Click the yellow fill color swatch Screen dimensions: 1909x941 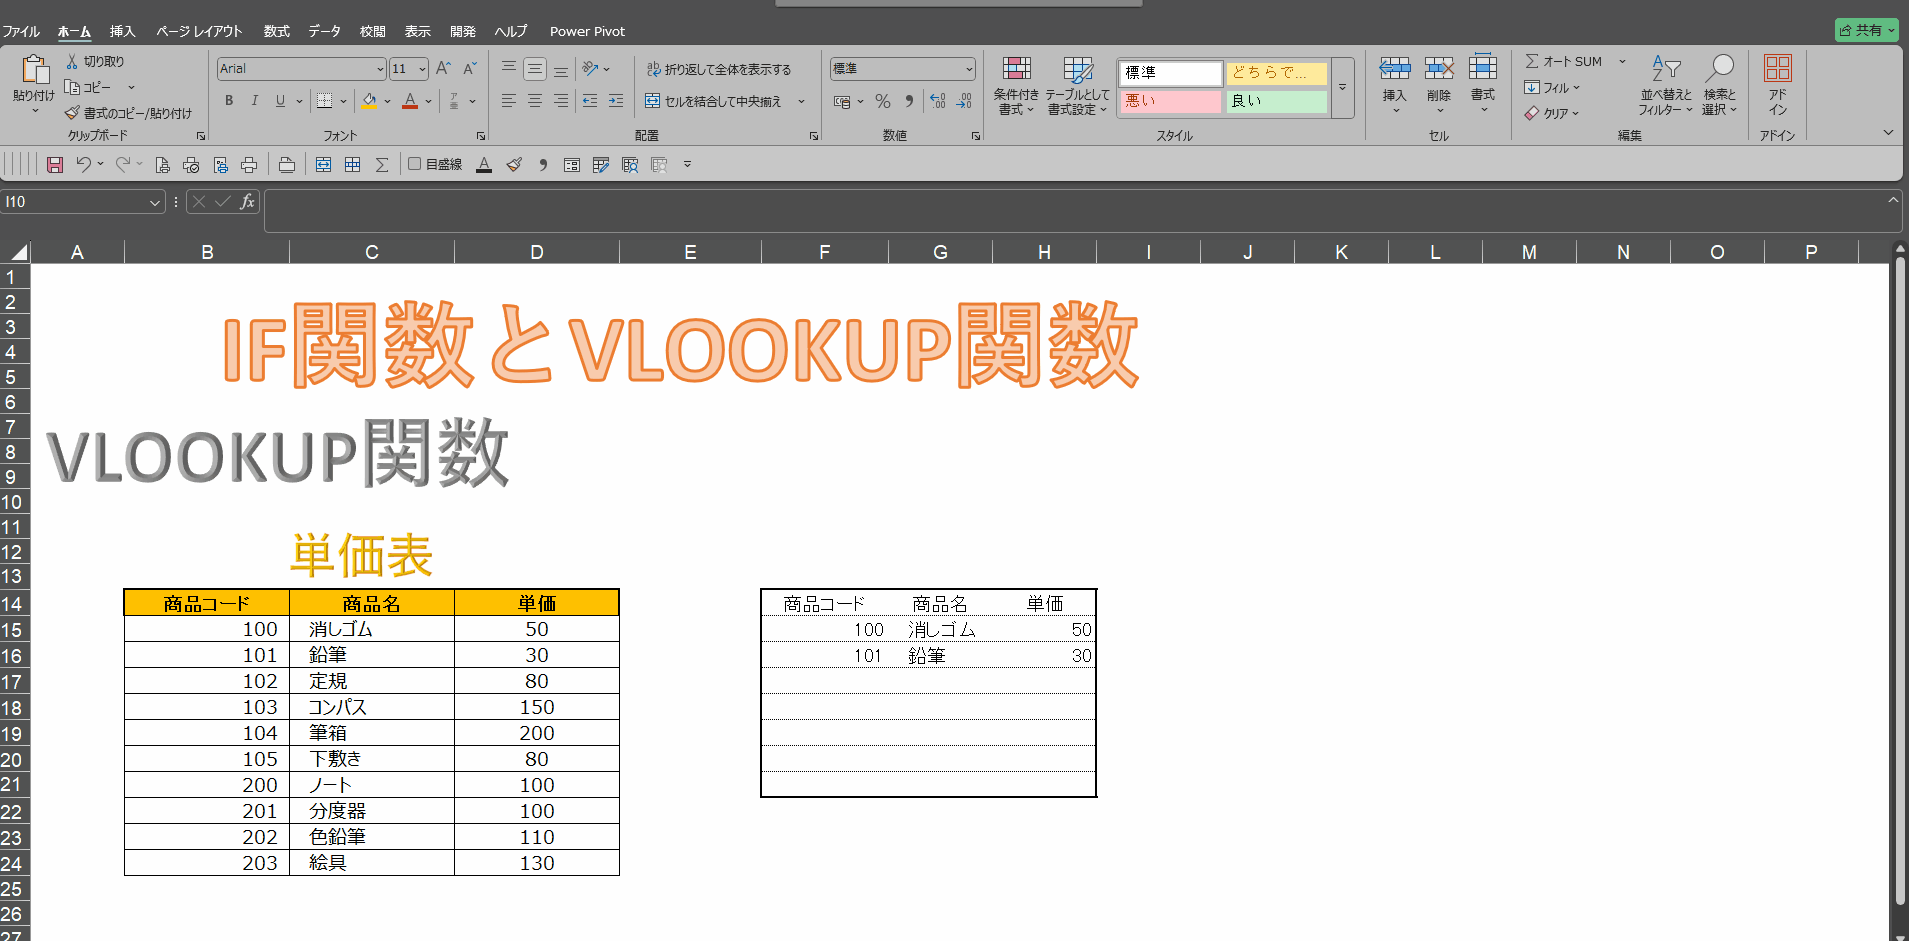coord(369,101)
